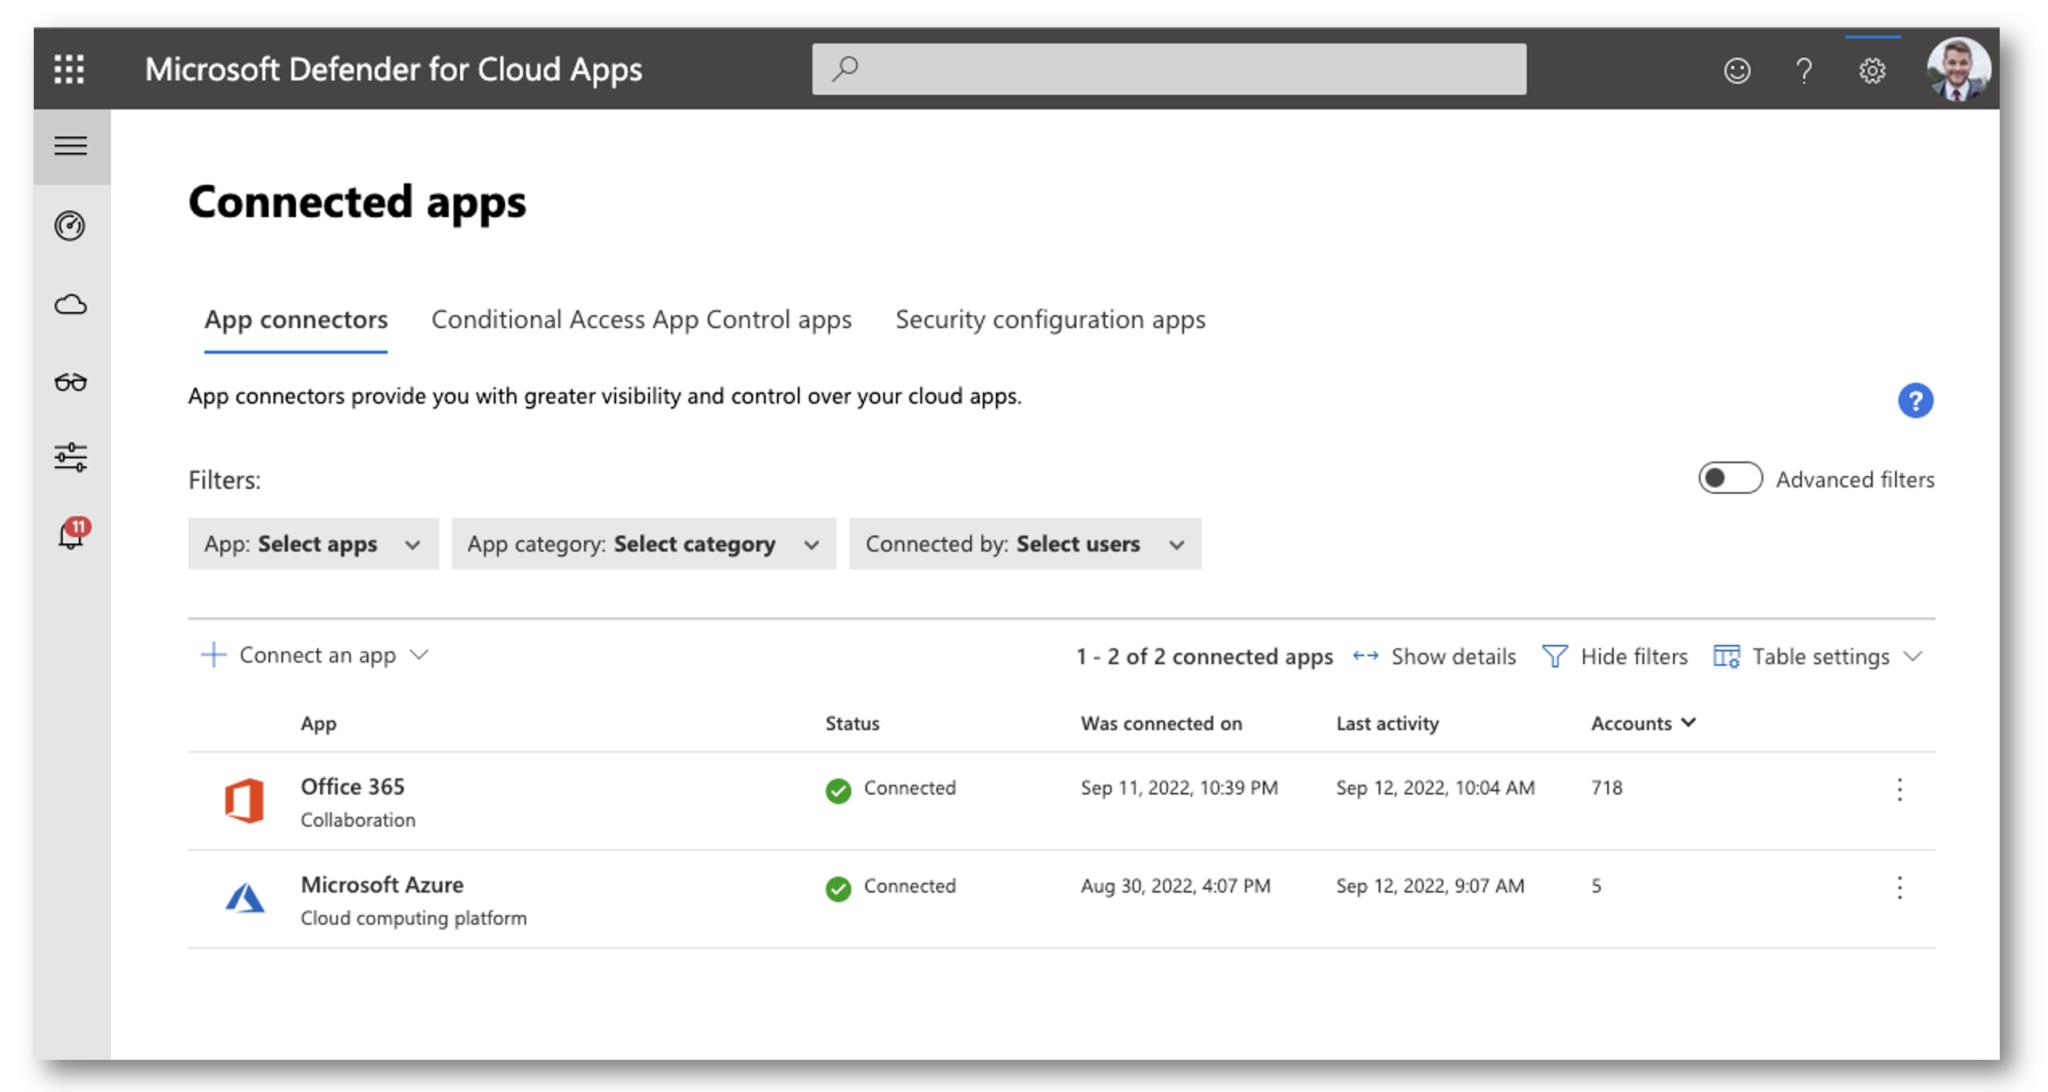Open the user profile avatar
The image size is (2048, 1092).
click(x=1957, y=69)
